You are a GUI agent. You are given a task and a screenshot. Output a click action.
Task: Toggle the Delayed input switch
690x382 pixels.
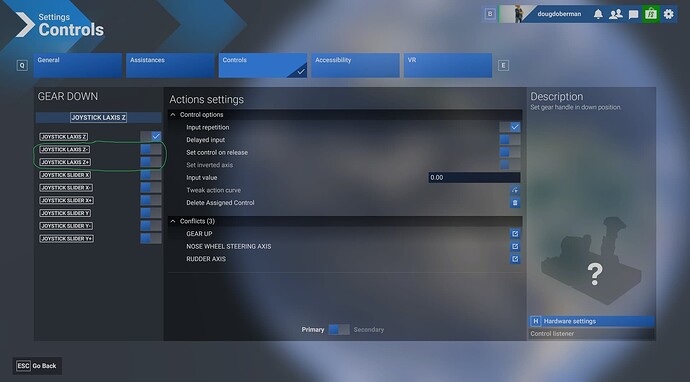[x=510, y=140]
